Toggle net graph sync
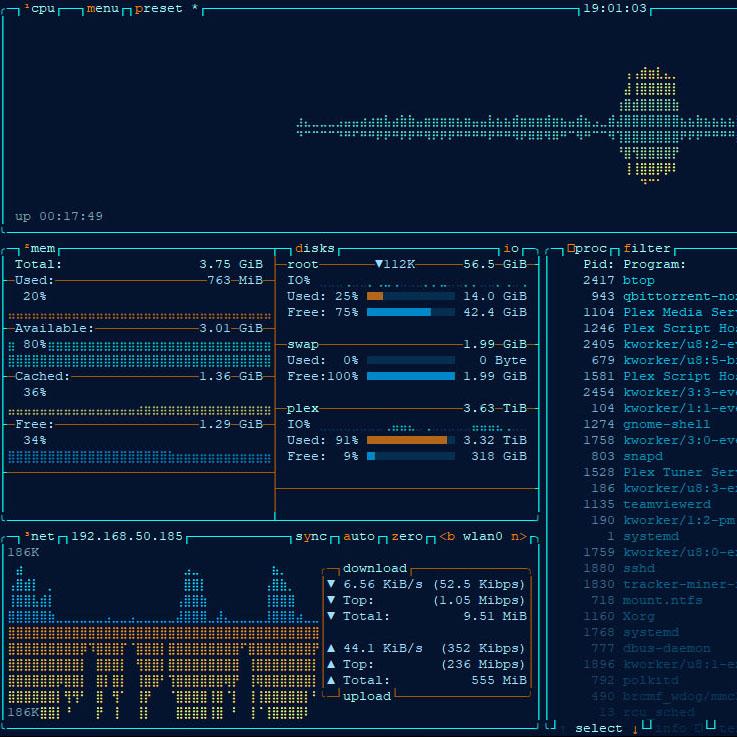Image resolution: width=737 pixels, height=737 pixels. tap(311, 536)
